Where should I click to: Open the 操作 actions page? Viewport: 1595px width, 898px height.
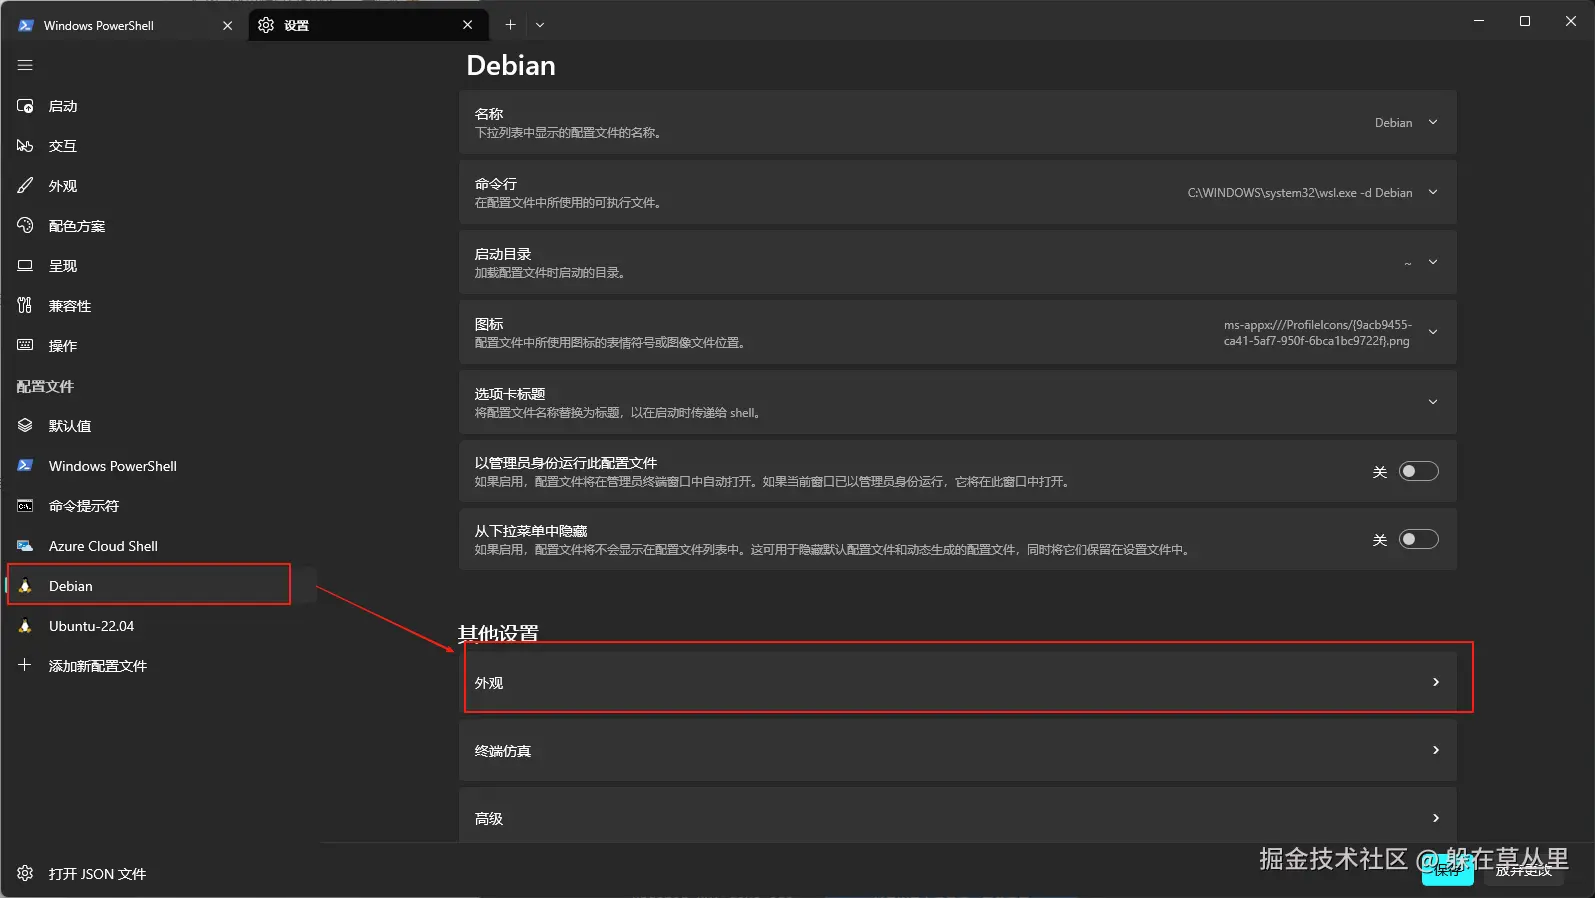click(x=160, y=346)
